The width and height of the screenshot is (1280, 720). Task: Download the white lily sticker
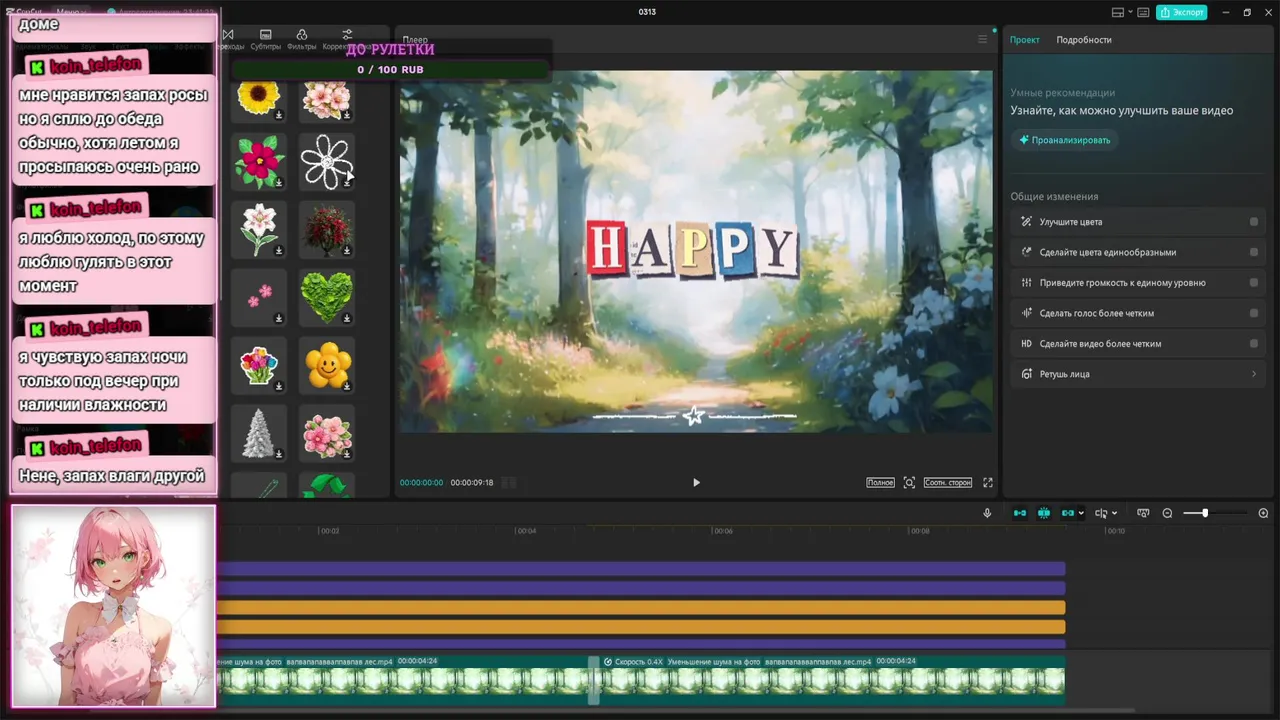tap(279, 250)
